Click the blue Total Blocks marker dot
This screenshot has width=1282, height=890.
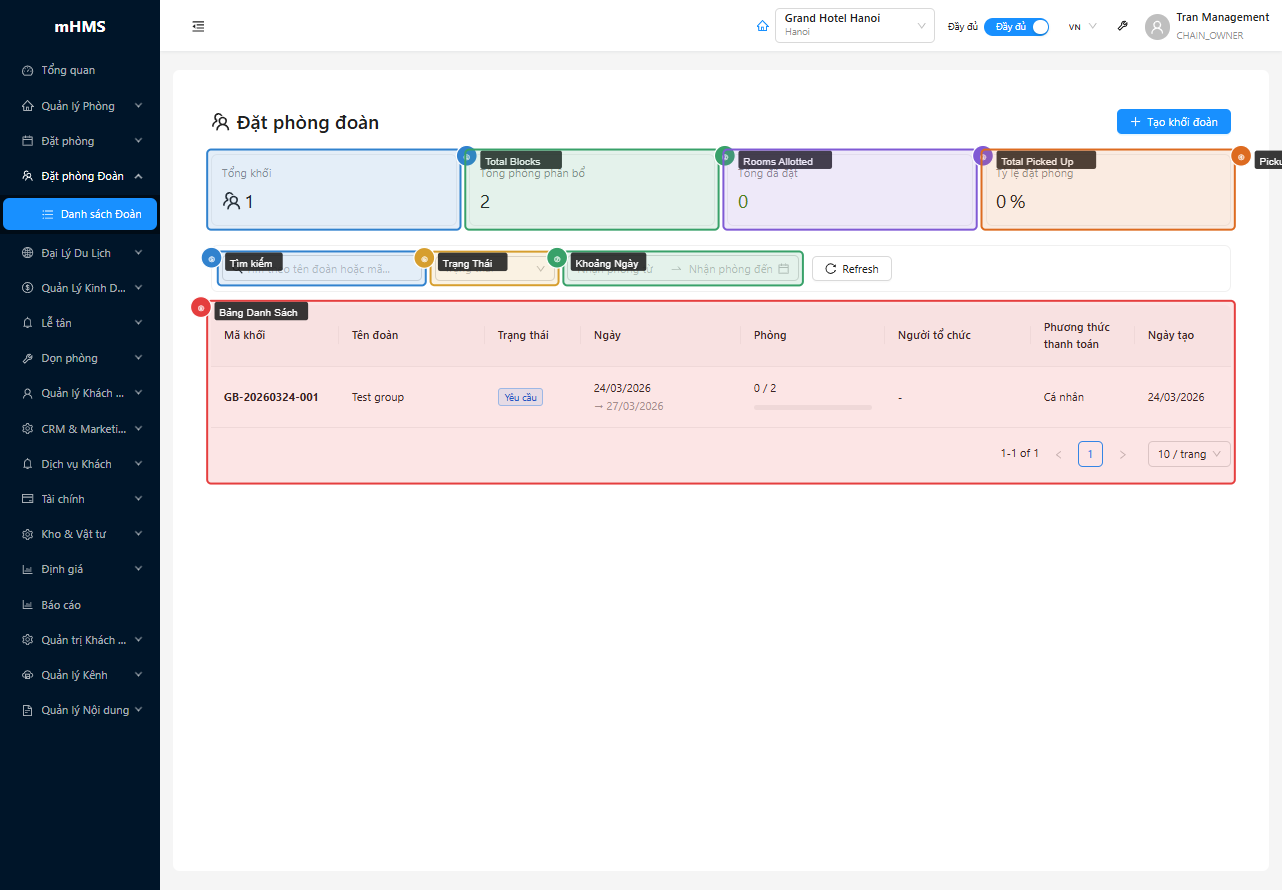(466, 156)
